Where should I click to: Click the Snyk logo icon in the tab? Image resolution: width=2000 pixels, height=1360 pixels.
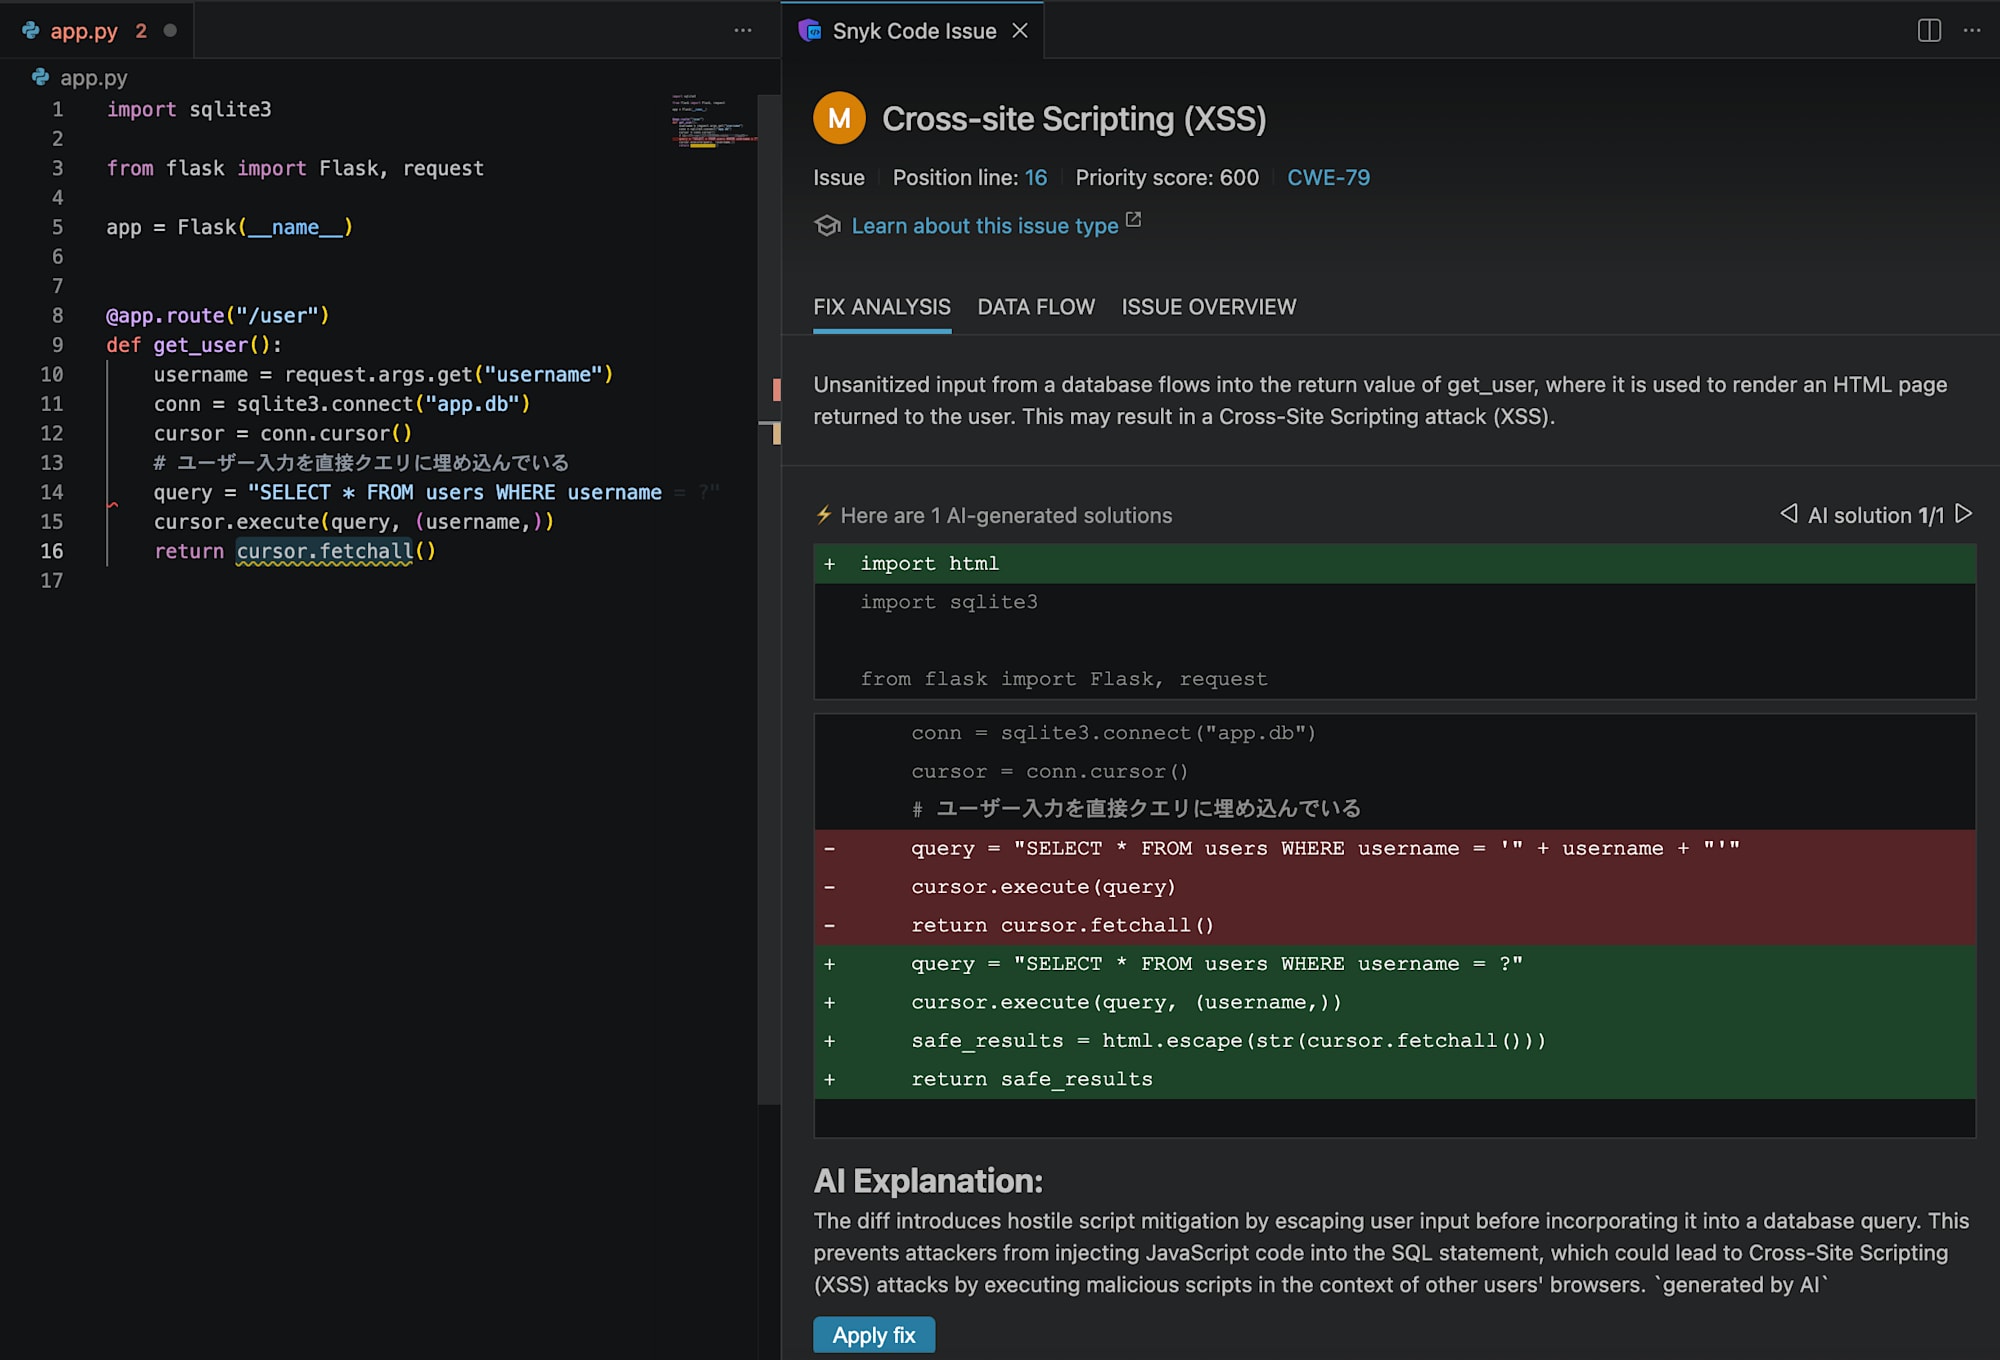(x=809, y=31)
